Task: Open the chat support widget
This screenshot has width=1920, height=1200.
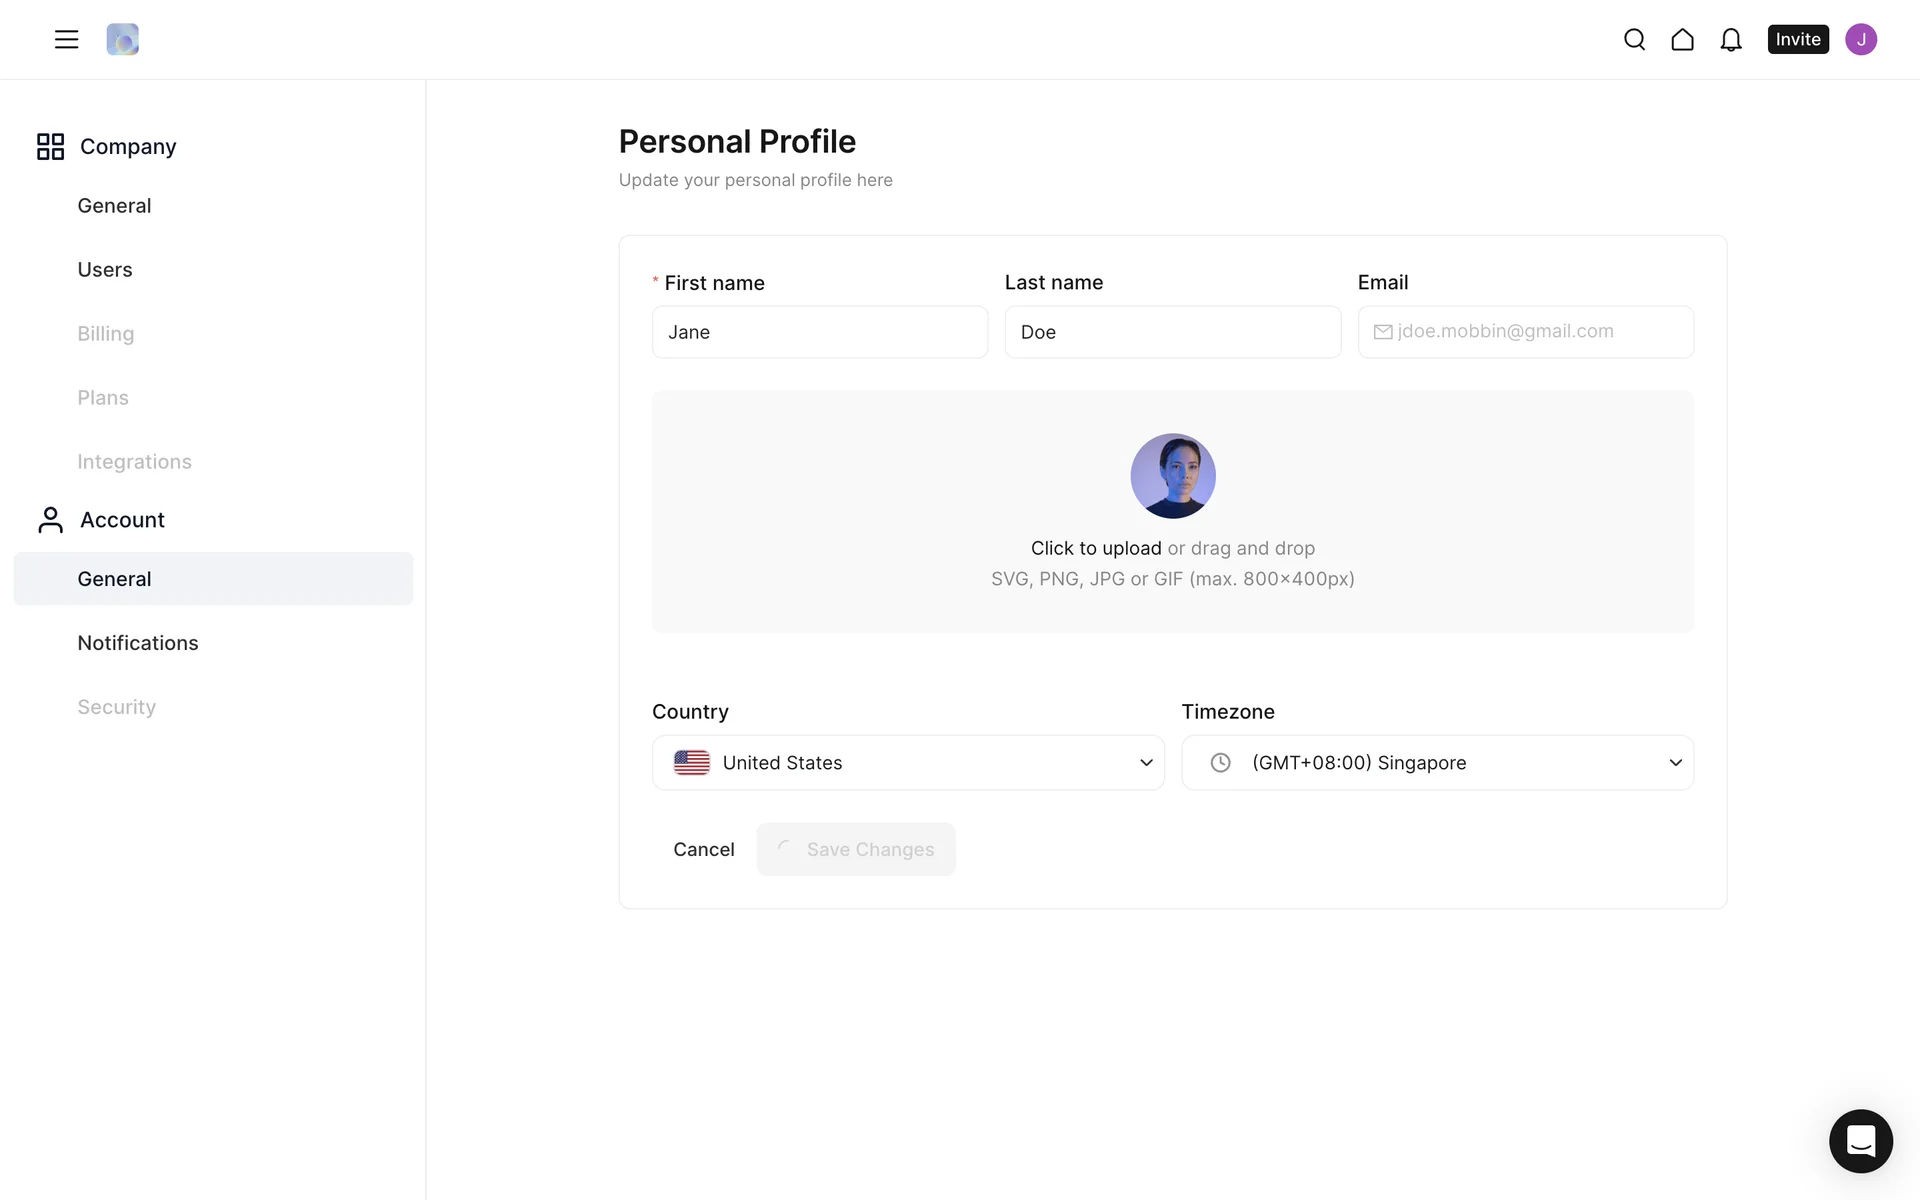Action: pos(1860,1140)
